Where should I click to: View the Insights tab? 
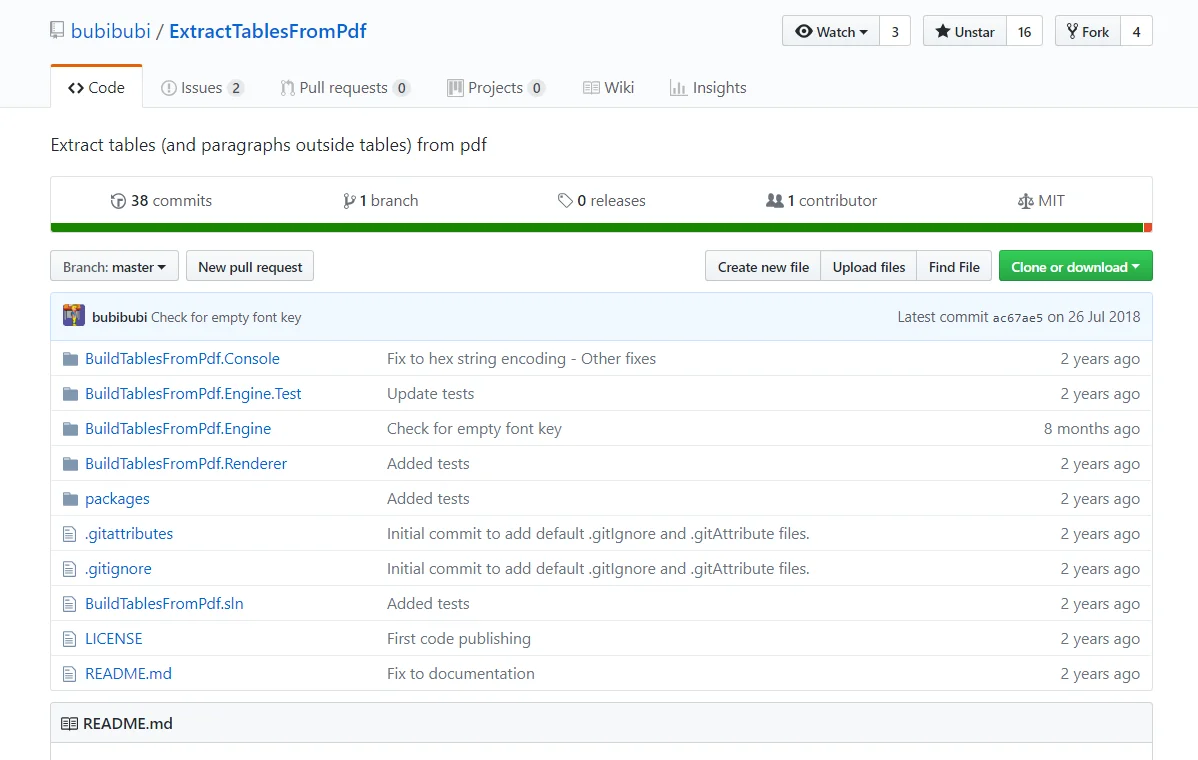pyautogui.click(x=708, y=88)
